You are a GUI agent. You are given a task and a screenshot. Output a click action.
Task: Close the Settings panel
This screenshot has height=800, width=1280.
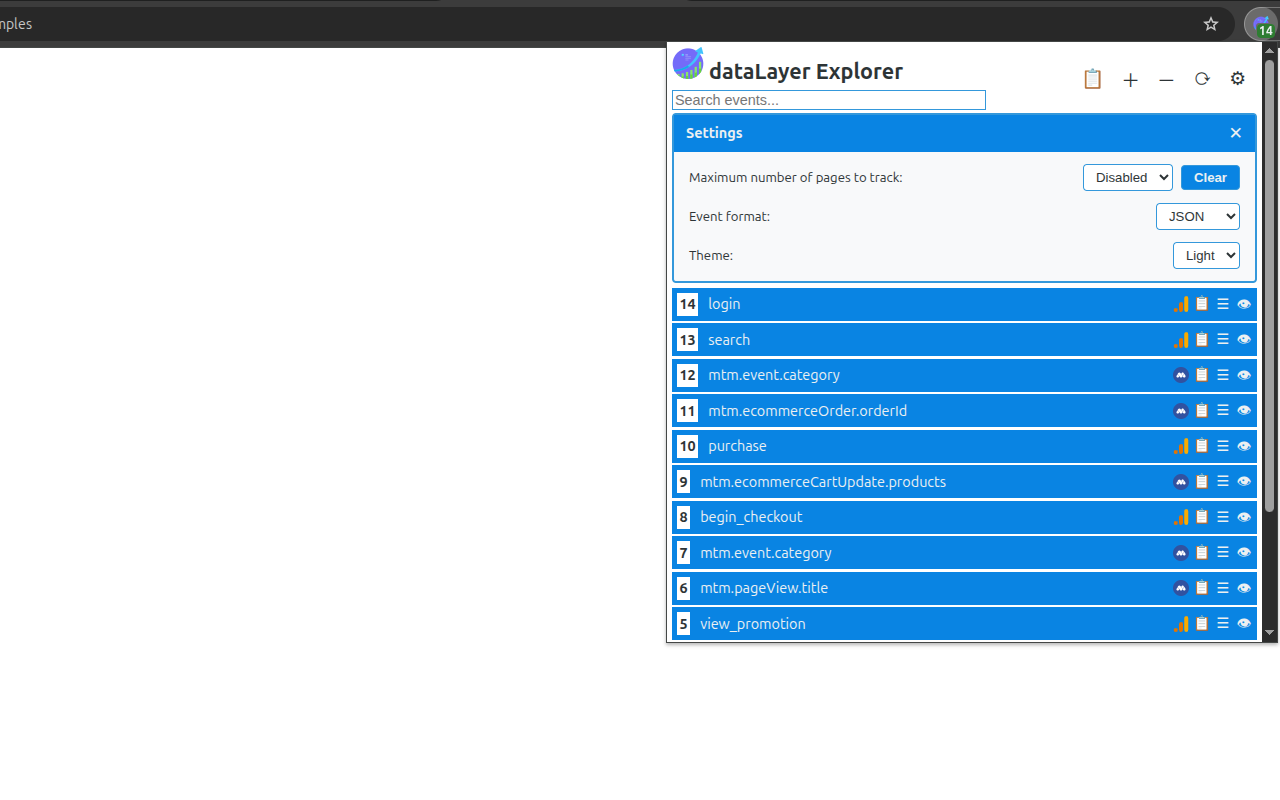[1235, 133]
